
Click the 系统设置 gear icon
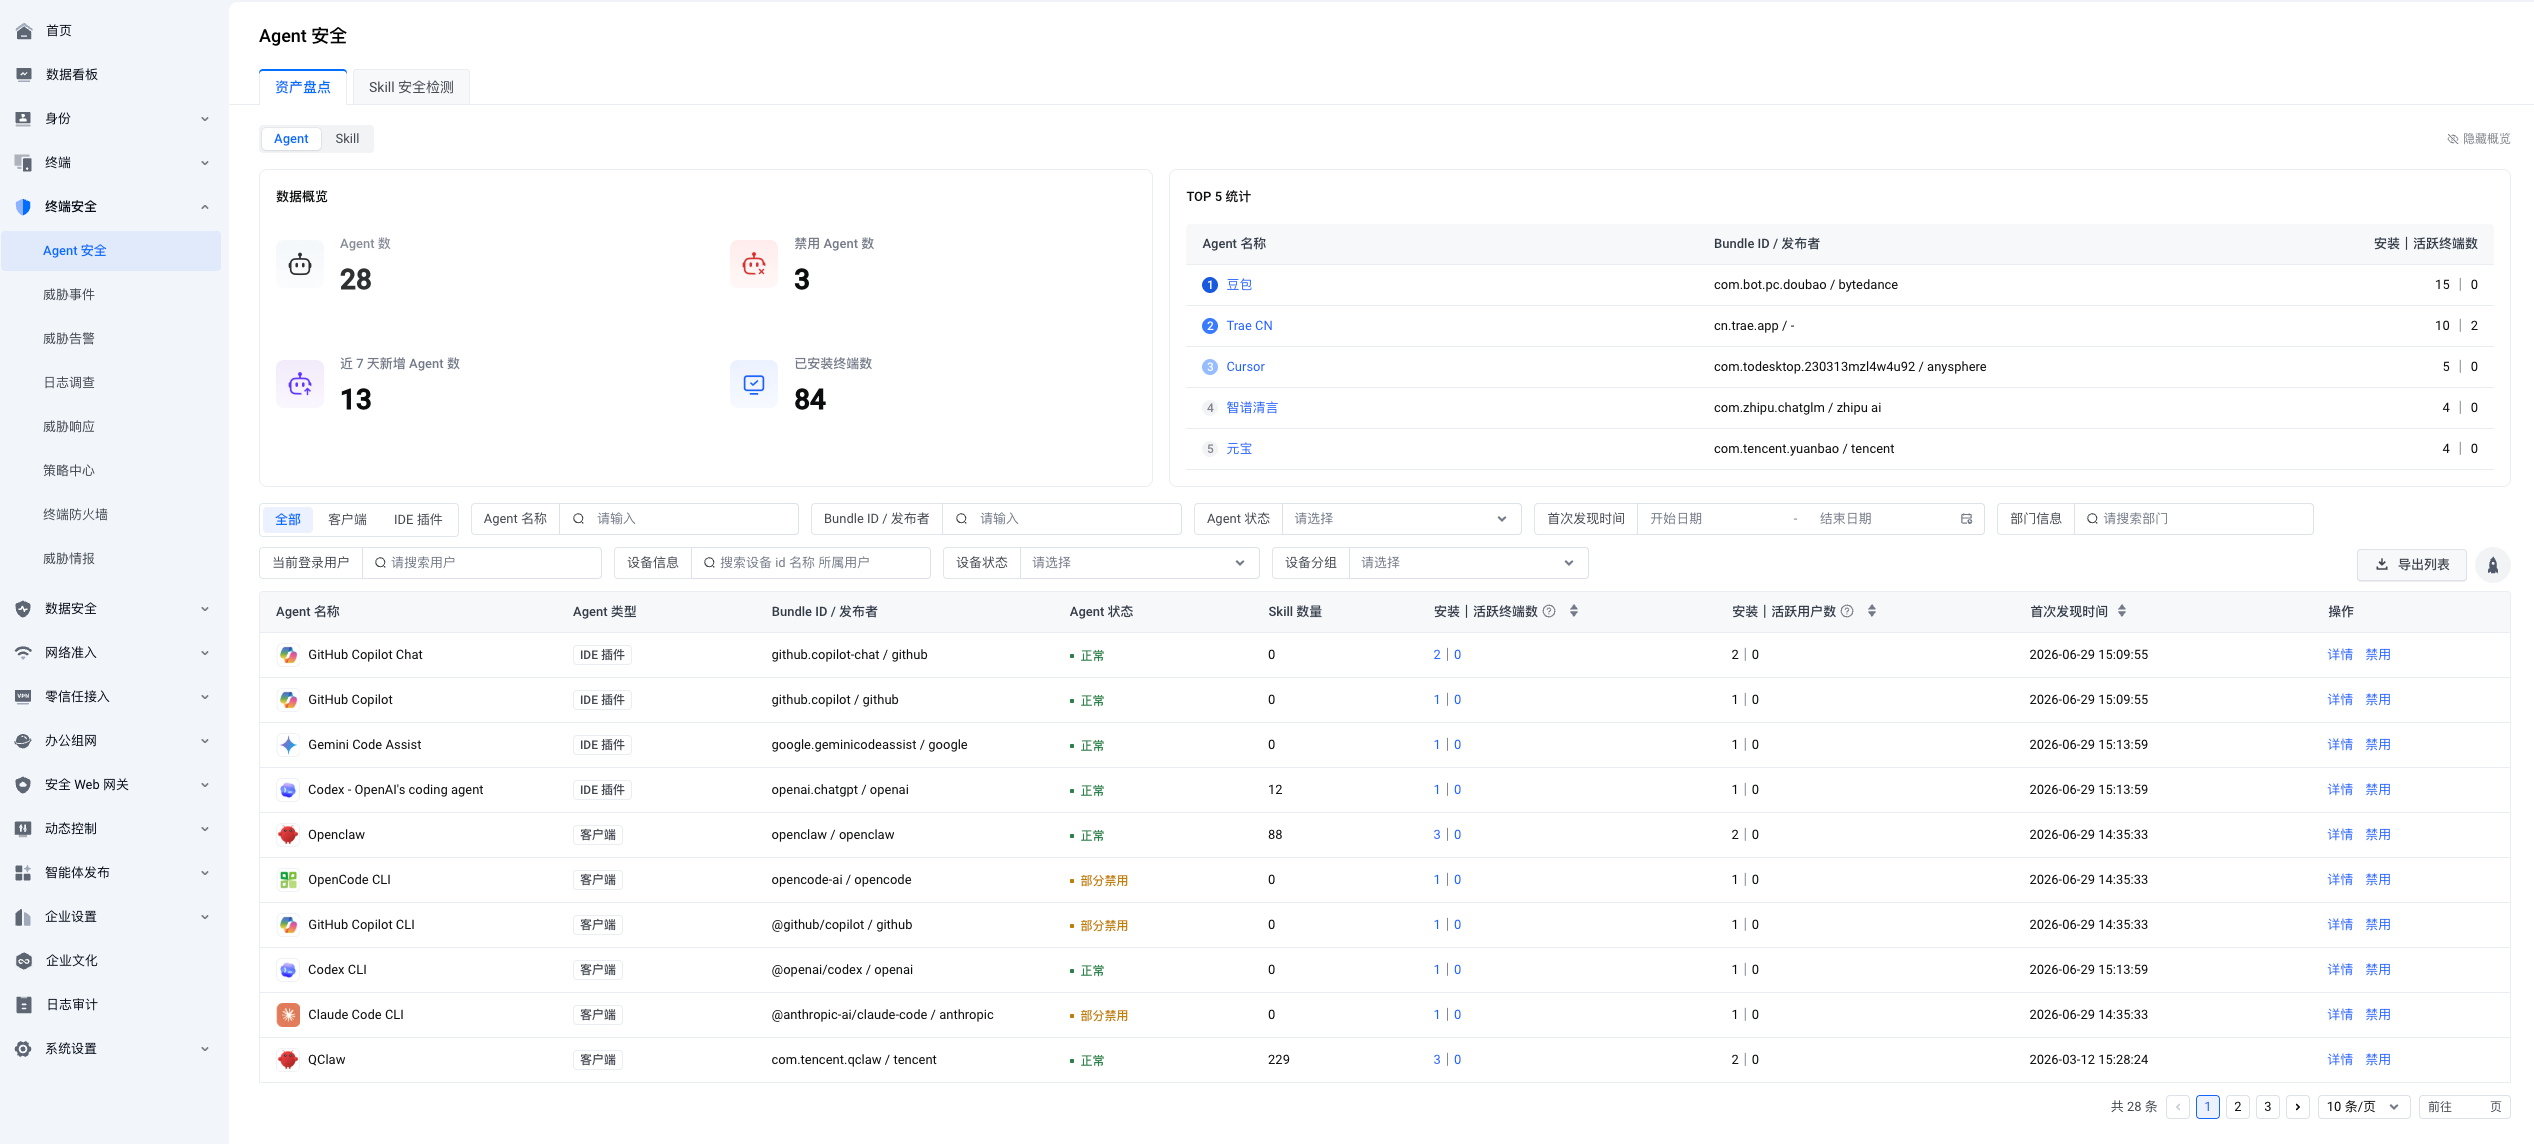pos(24,1049)
